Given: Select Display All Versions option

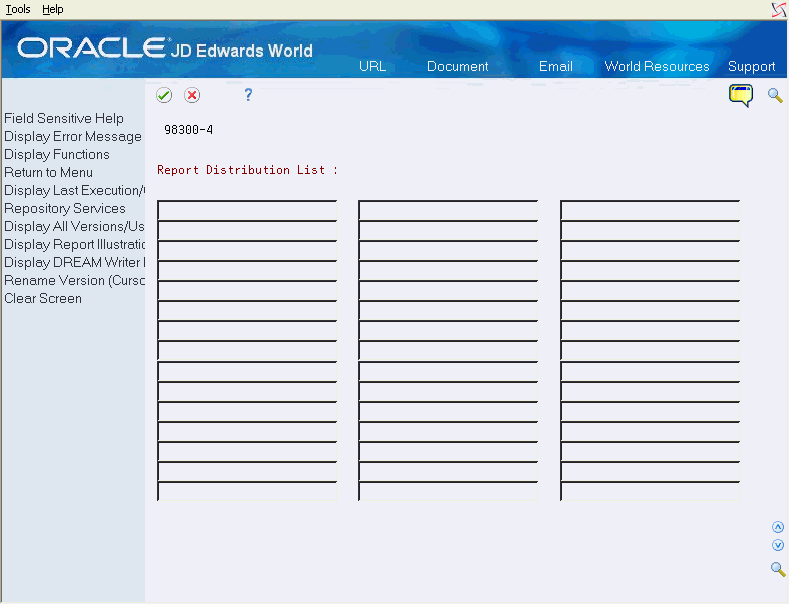Looking at the screenshot, I should point(74,226).
